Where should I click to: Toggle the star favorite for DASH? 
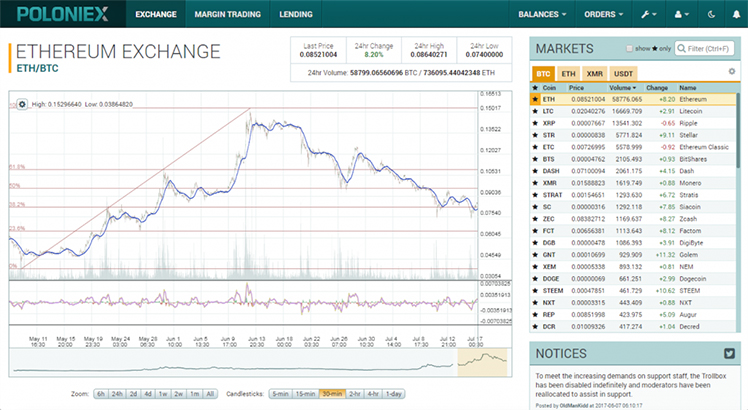point(535,171)
